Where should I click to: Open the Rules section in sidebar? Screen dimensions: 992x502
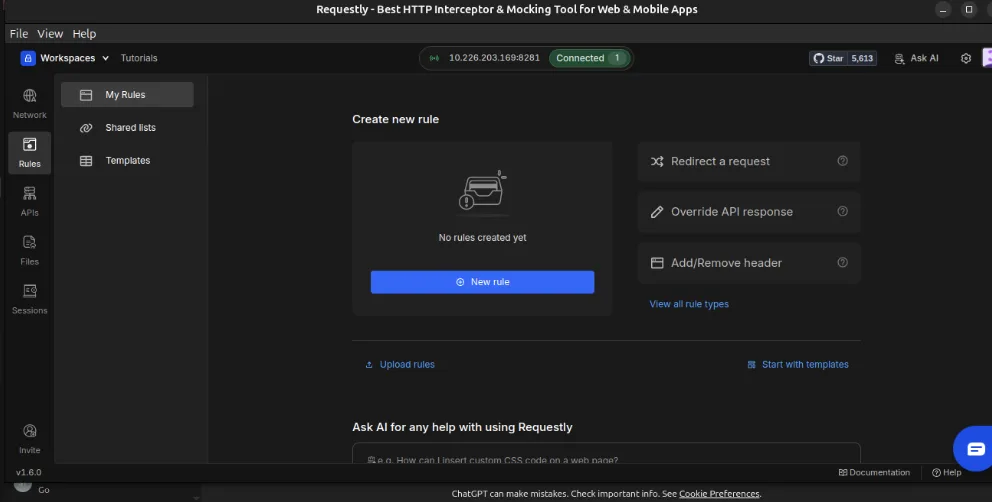tap(30, 153)
